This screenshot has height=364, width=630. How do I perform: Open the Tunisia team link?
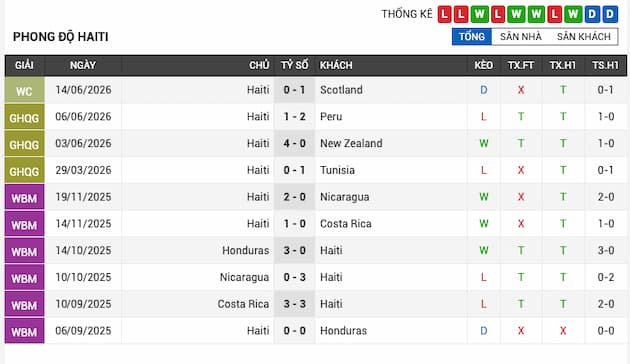click(337, 170)
